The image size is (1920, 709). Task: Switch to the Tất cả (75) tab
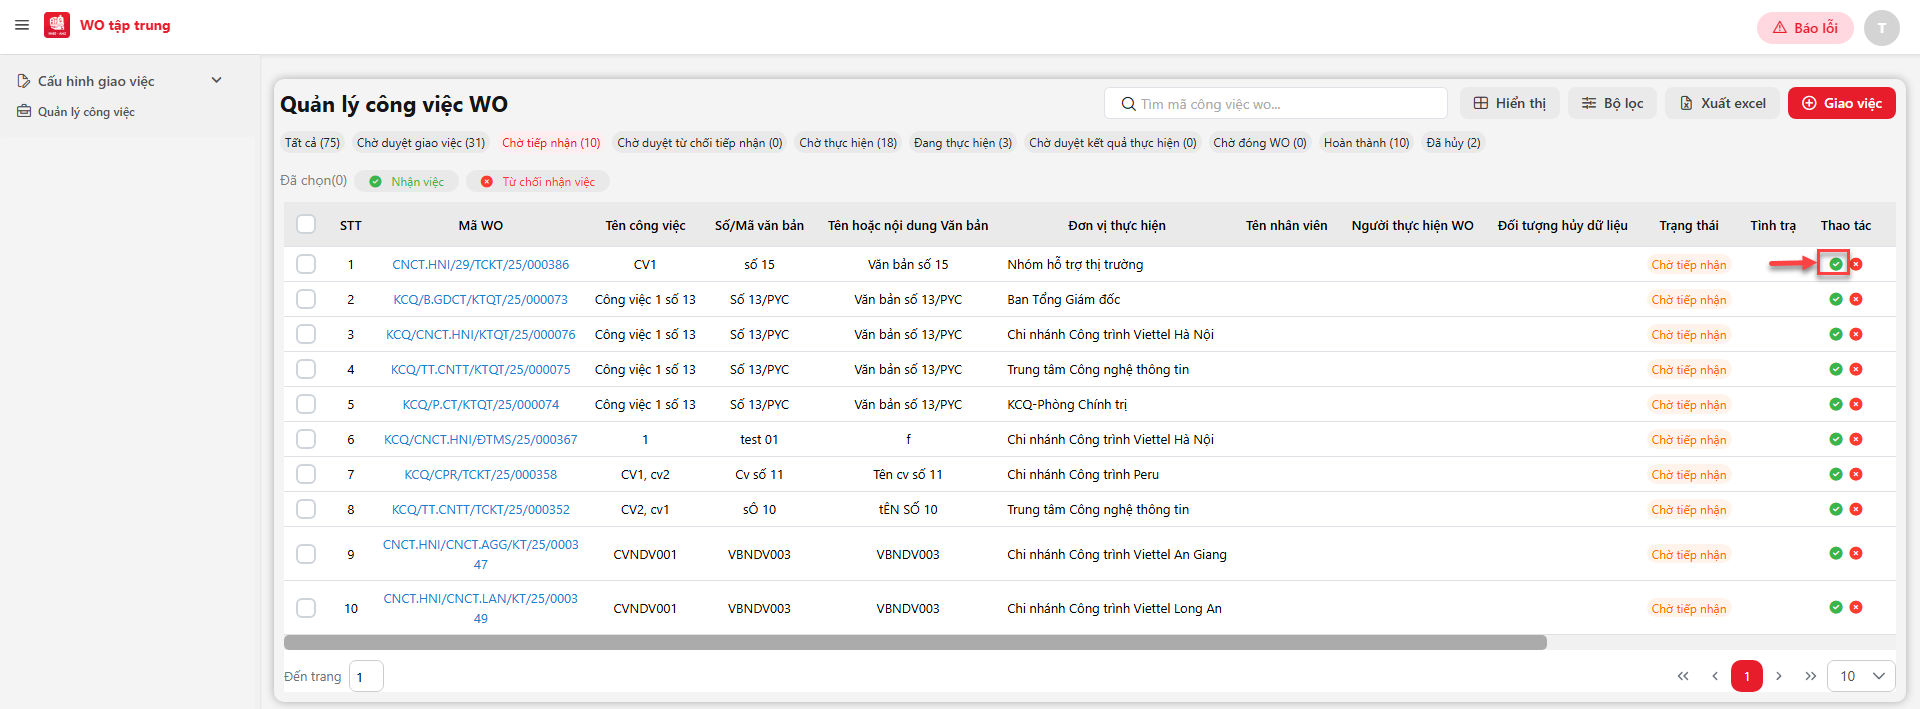[312, 143]
